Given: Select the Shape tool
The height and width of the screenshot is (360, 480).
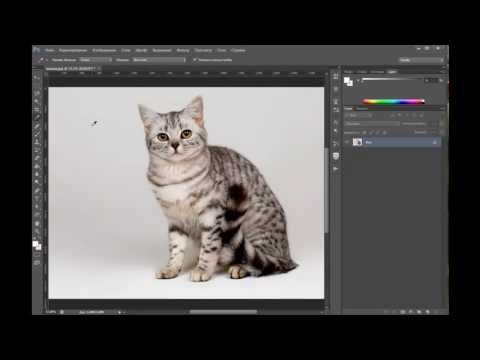Looking at the screenshot, I should [37, 214].
